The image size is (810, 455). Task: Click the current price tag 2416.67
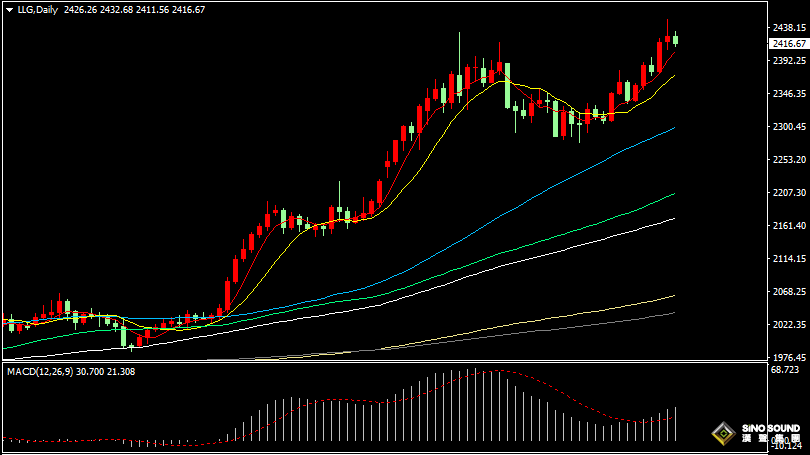click(789, 44)
